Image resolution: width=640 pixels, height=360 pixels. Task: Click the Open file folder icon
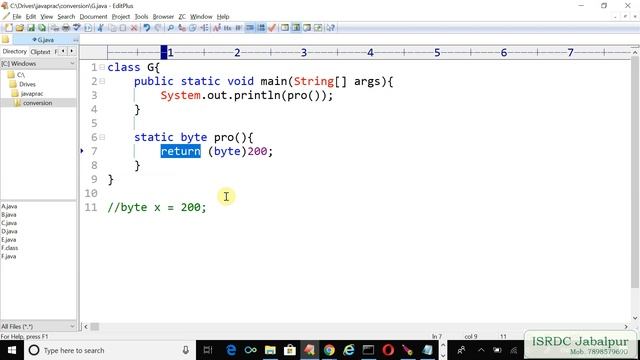coord(20,28)
